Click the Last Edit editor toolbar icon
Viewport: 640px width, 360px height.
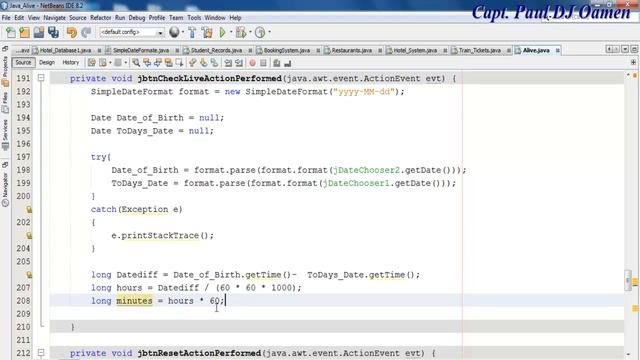point(91,63)
